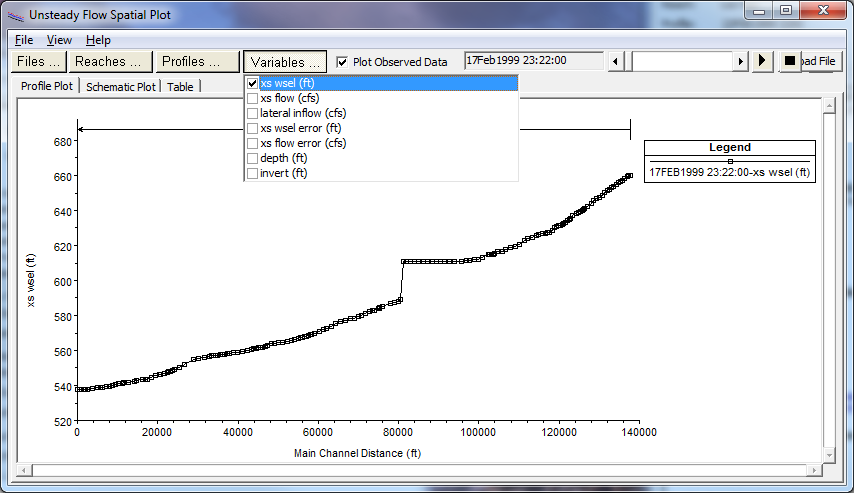Check the depth (ft) variable
This screenshot has width=854, height=493.
point(253,159)
